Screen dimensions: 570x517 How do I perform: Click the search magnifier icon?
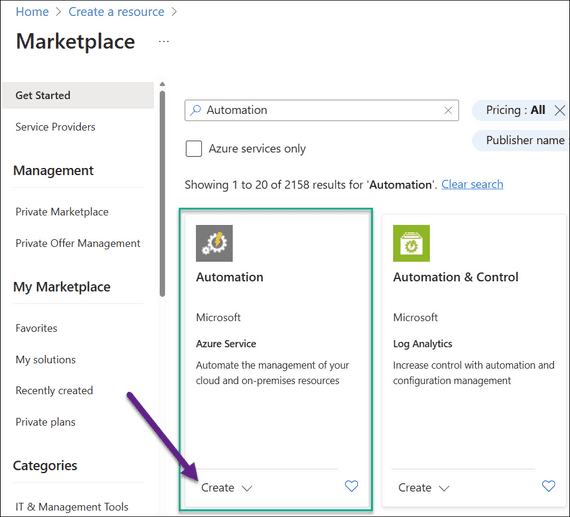[x=195, y=110]
